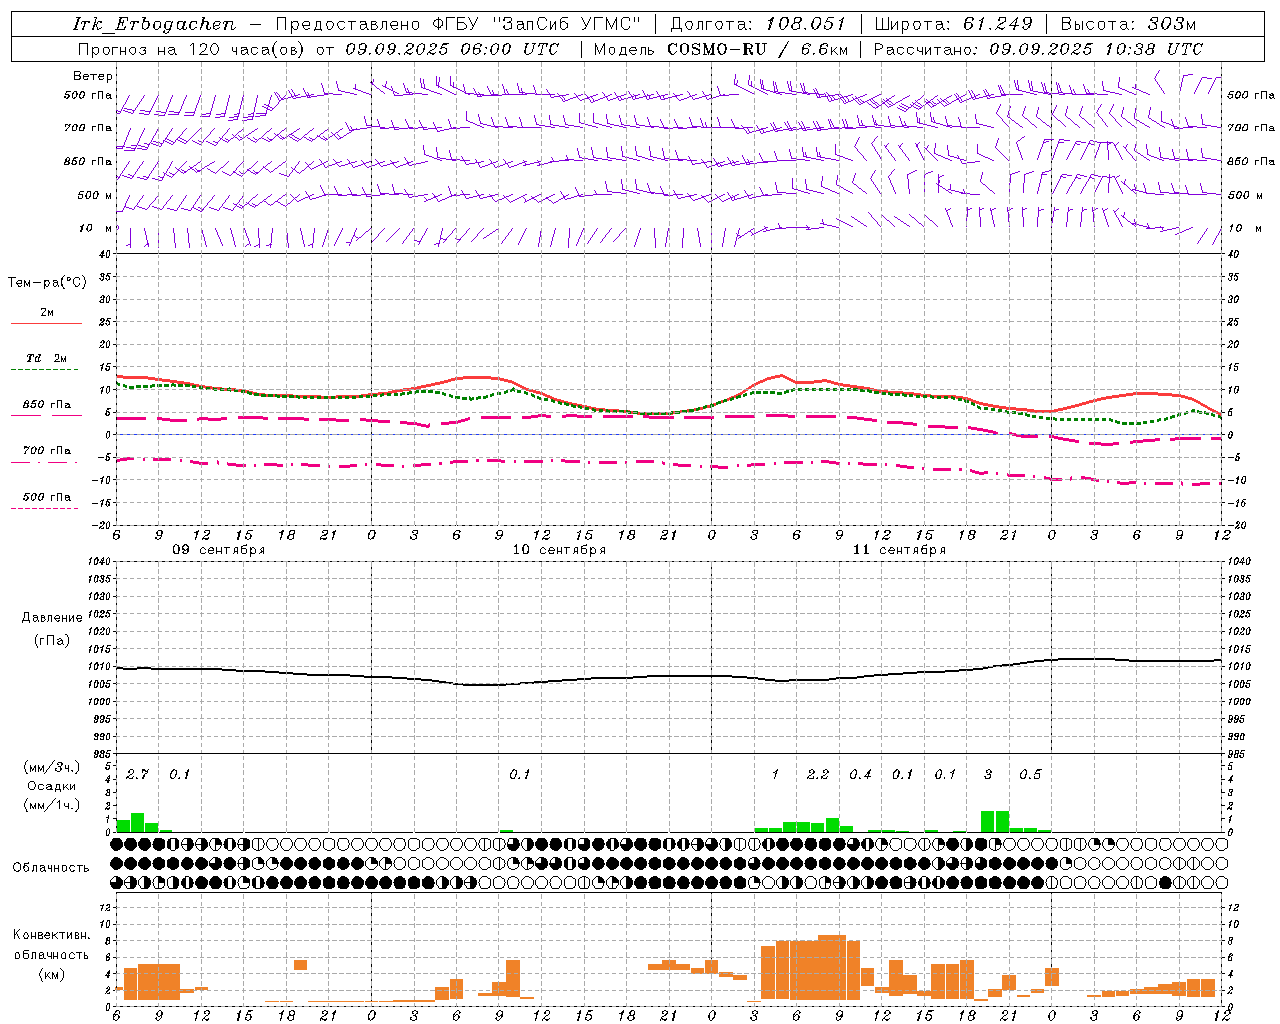This screenshot has width=1280, height=1024.
Task: Click the station name Irk_Erbogachen
Action: click(155, 24)
